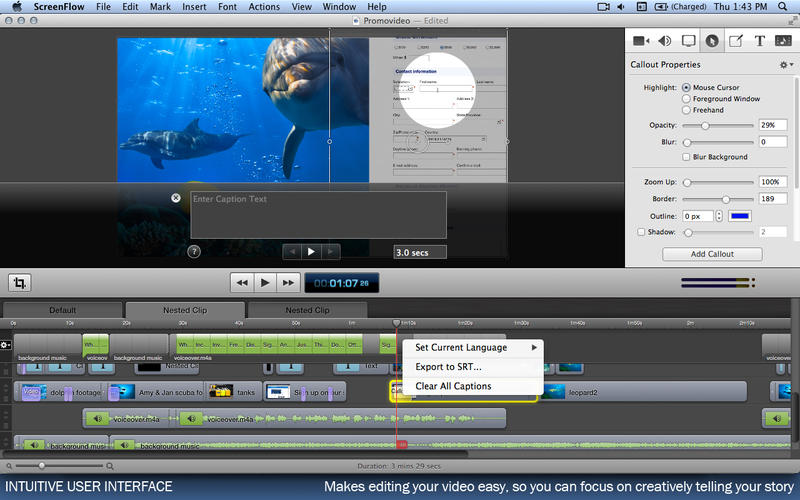Select the Freehand highlight radio button
Viewport: 800px width, 500px height.
point(686,110)
